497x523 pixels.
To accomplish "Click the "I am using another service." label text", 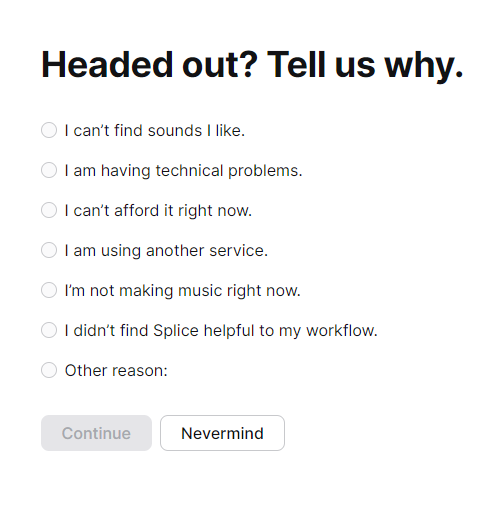I will (x=166, y=251).
